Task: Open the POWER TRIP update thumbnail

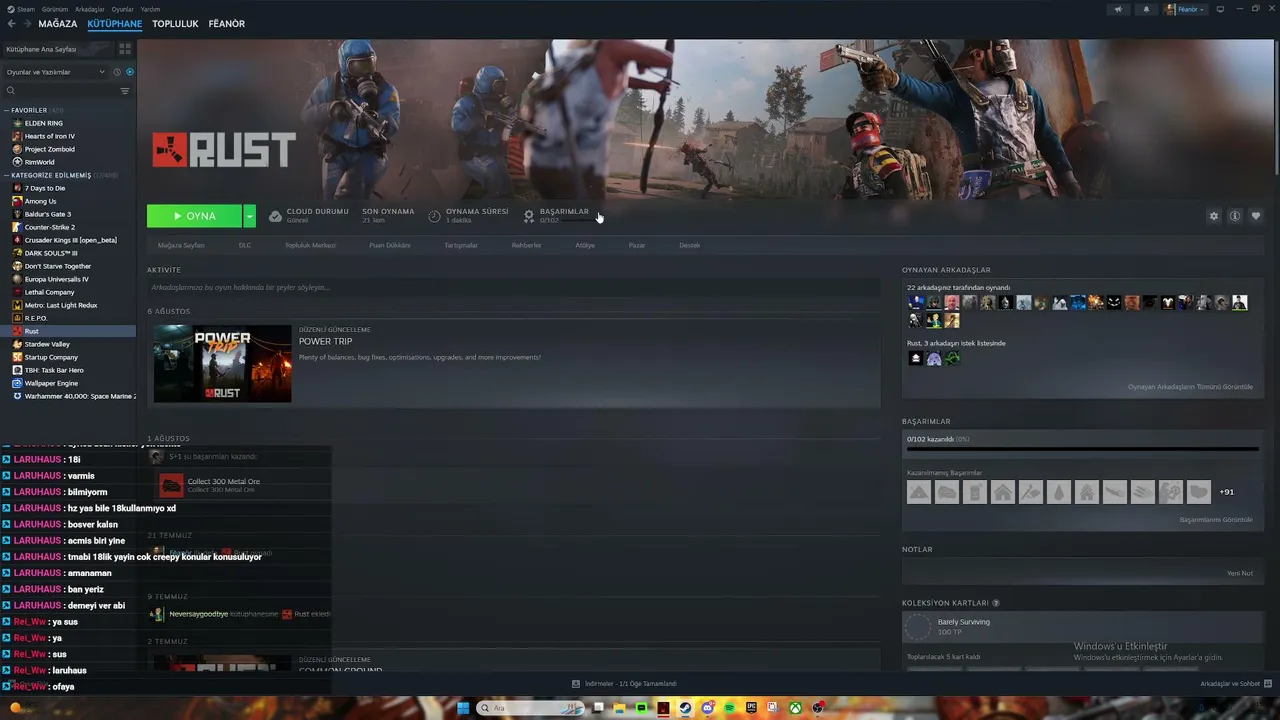Action: 222,363
